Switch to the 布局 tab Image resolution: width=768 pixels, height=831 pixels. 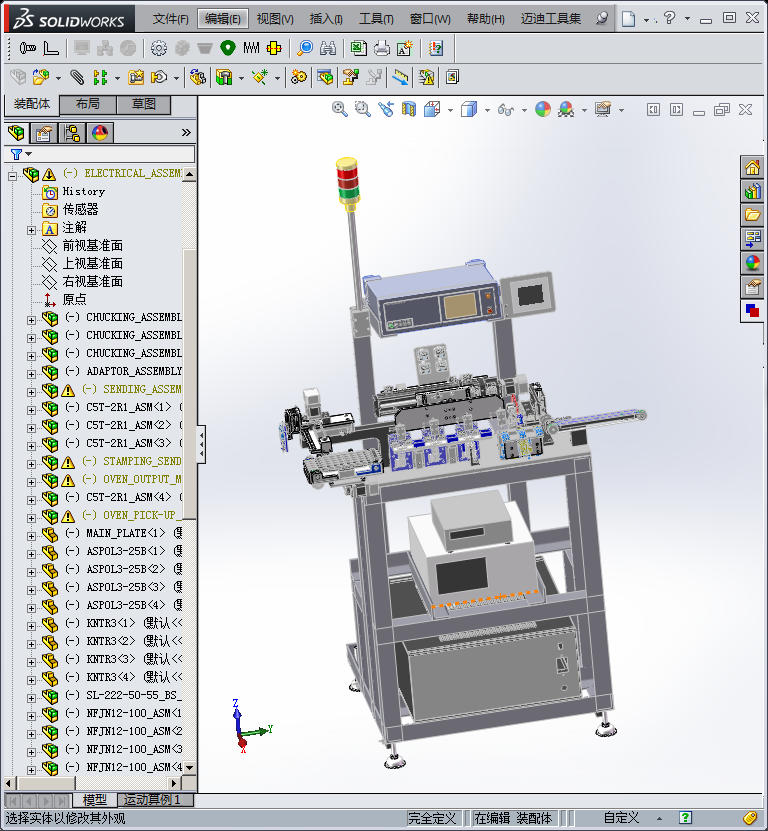click(x=88, y=104)
